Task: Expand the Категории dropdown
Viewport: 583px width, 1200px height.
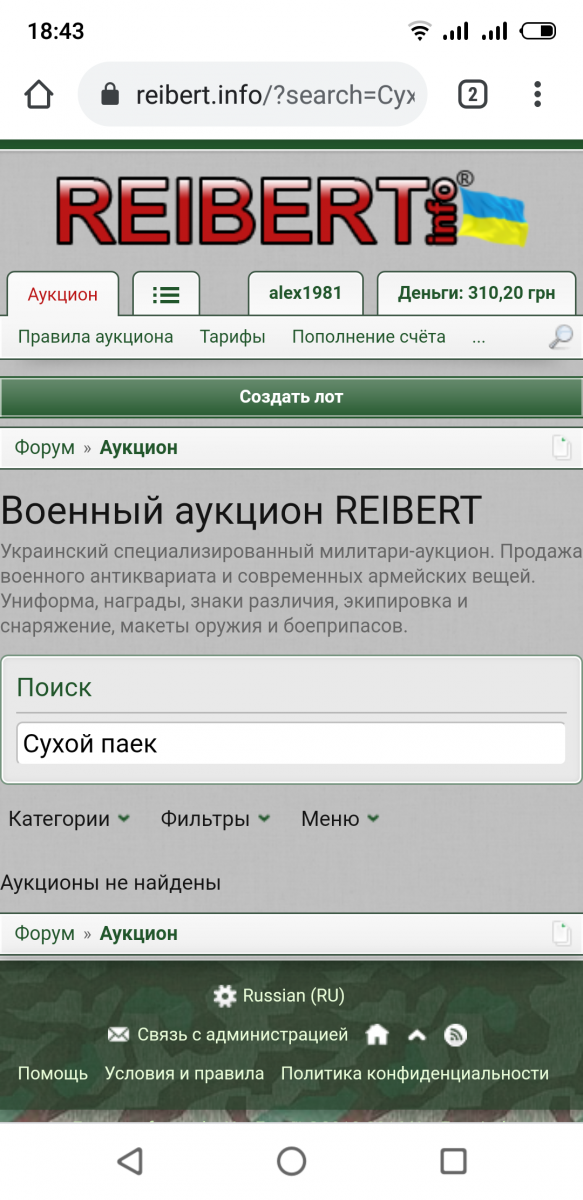Action: tap(69, 819)
